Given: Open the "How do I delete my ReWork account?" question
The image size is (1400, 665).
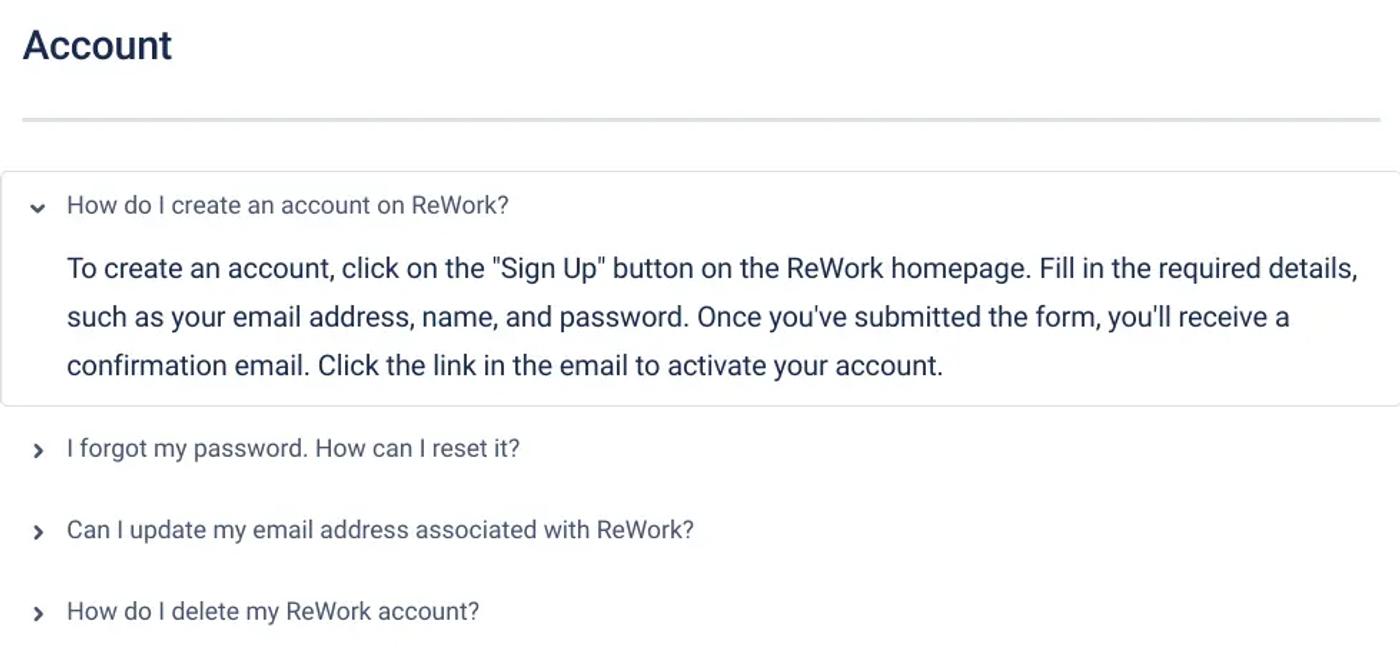Looking at the screenshot, I should click(273, 611).
